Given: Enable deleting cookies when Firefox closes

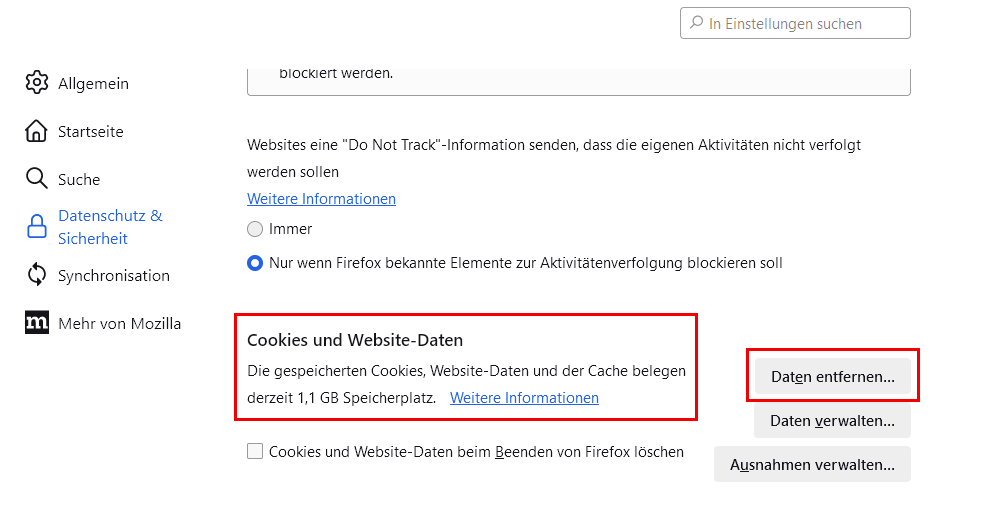Looking at the screenshot, I should coord(255,451).
